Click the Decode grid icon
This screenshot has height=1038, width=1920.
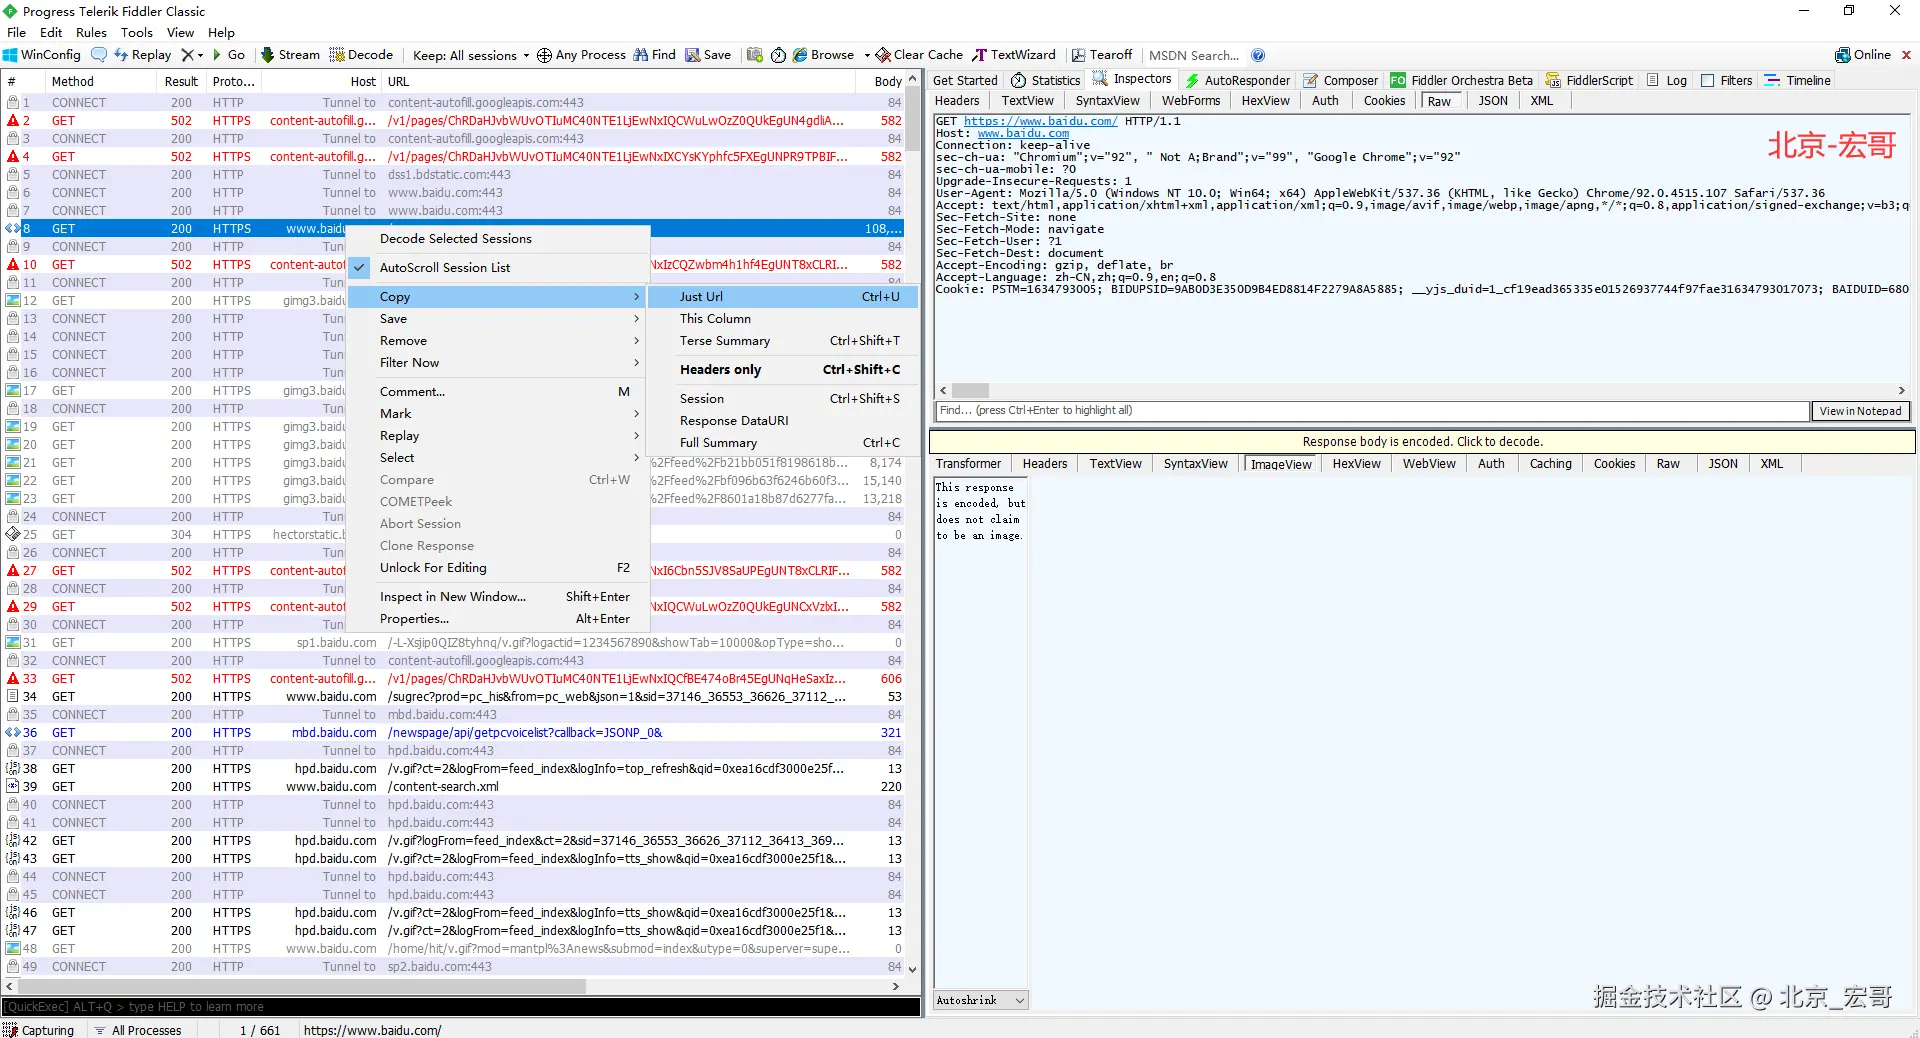[337, 55]
